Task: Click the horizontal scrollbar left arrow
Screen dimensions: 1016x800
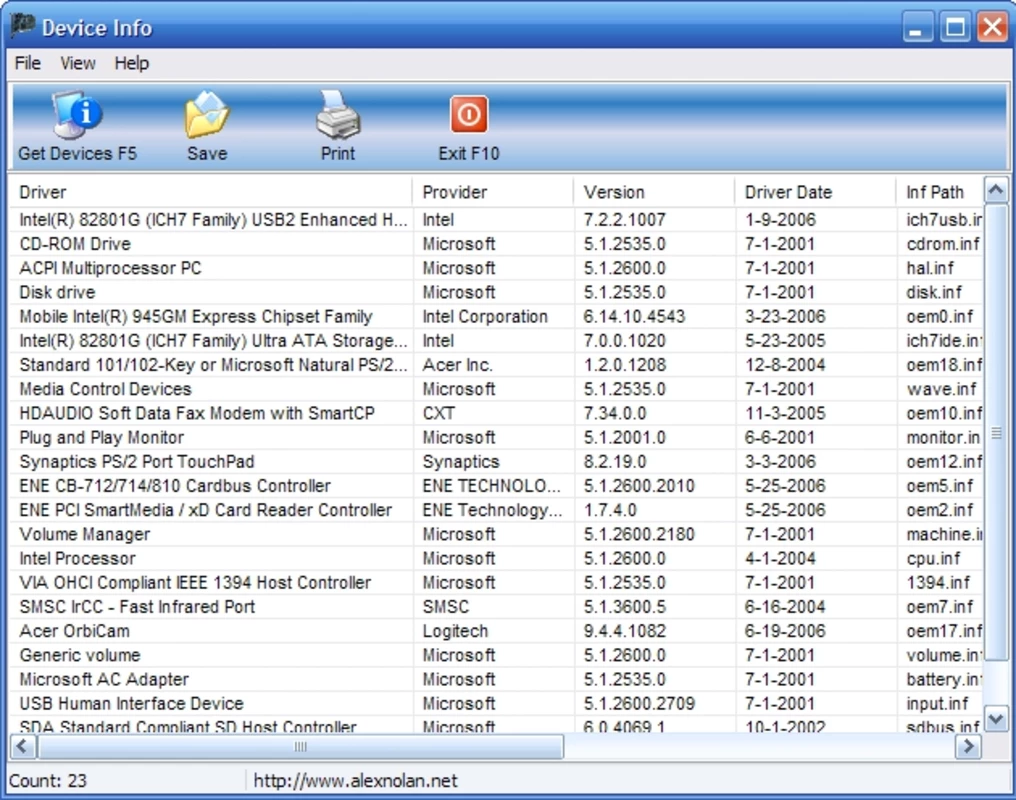Action: pos(23,746)
